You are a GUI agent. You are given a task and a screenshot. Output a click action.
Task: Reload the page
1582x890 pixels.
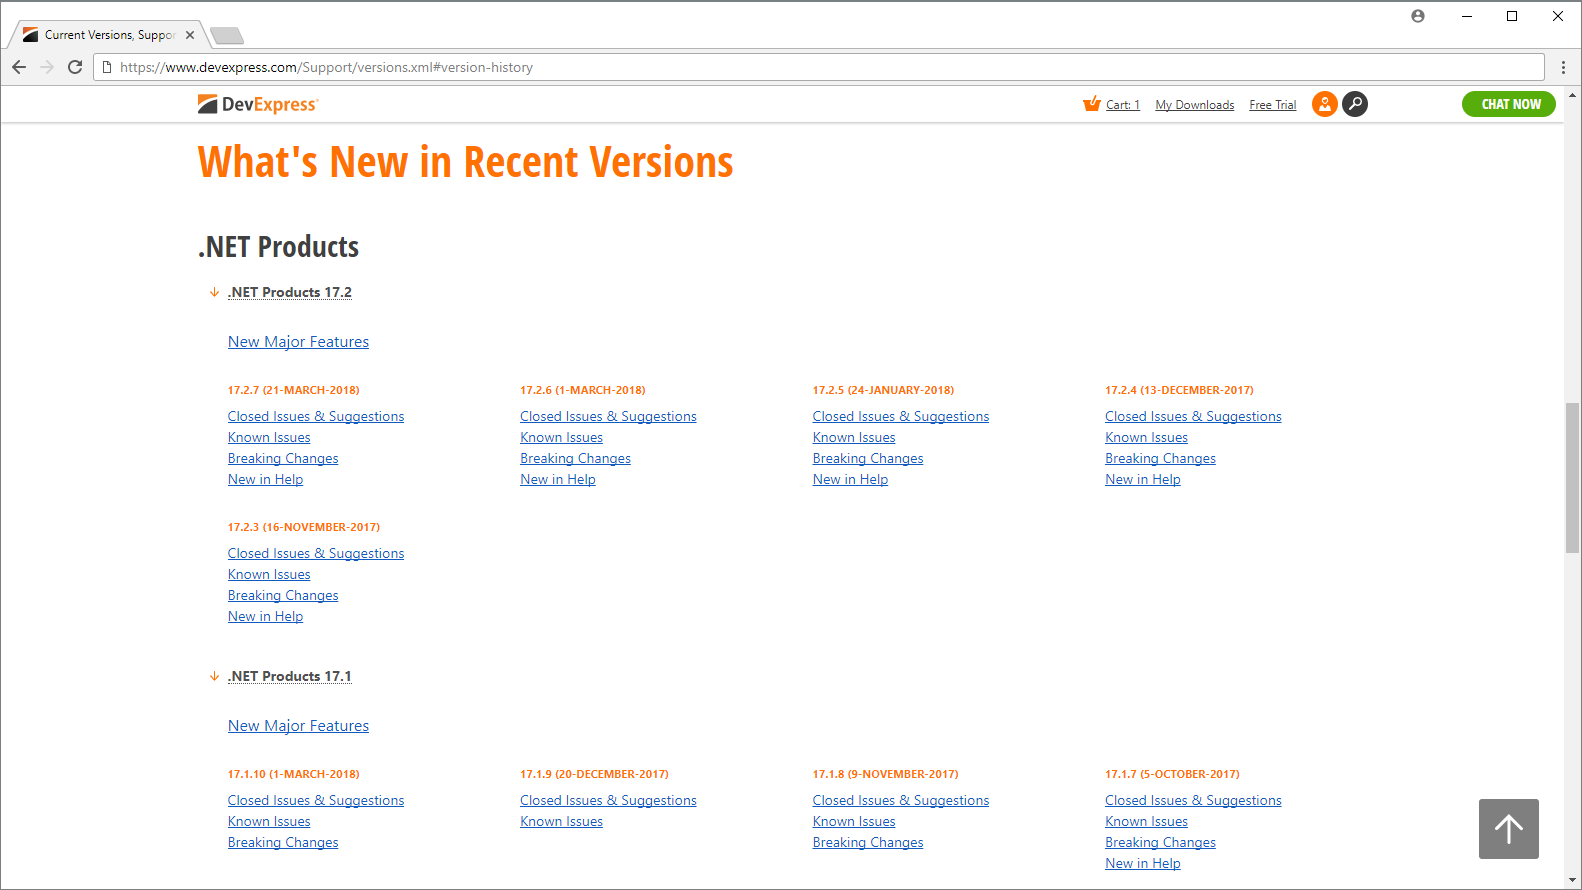[75, 67]
